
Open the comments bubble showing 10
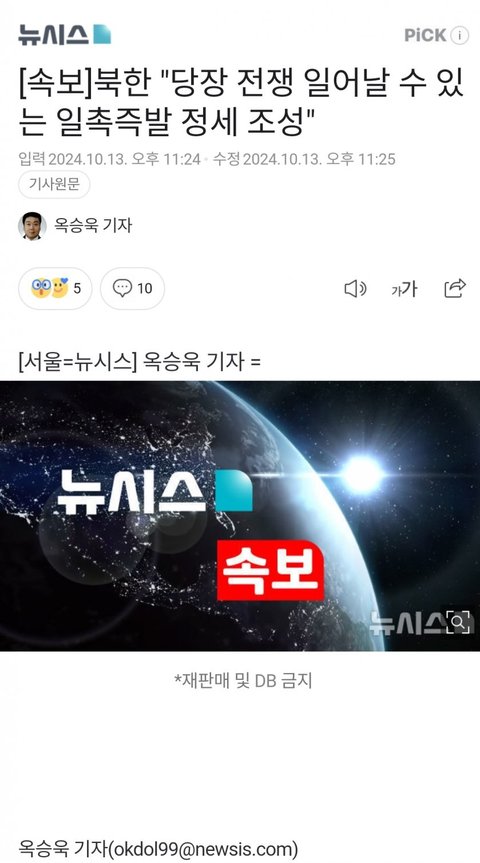click(x=132, y=288)
